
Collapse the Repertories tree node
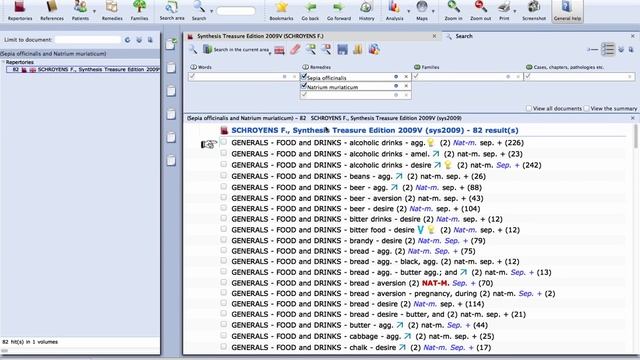(x=3, y=62)
